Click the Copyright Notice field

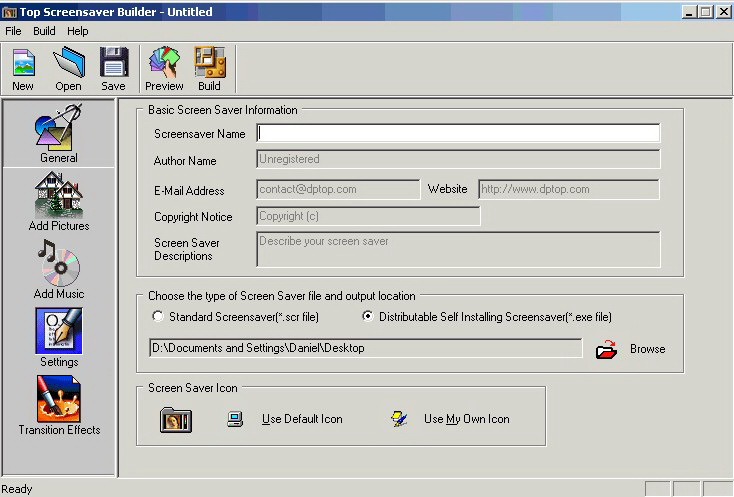(368, 216)
